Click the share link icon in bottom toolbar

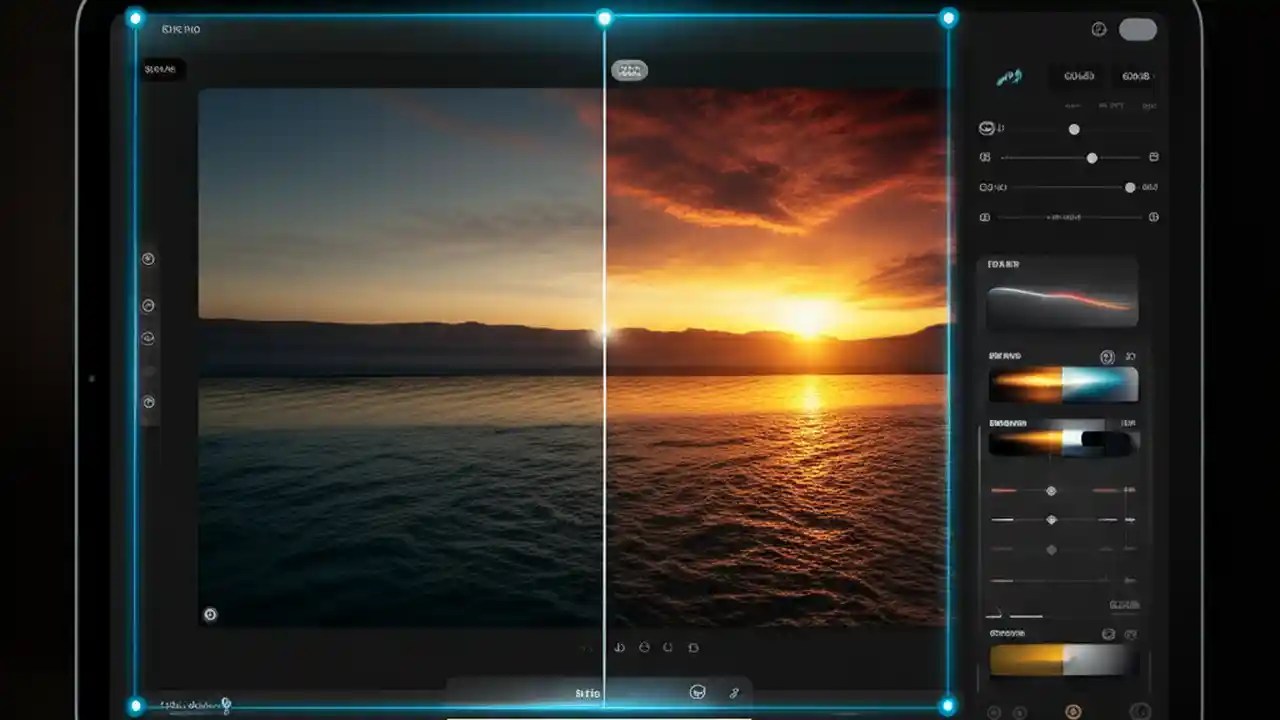[737, 692]
